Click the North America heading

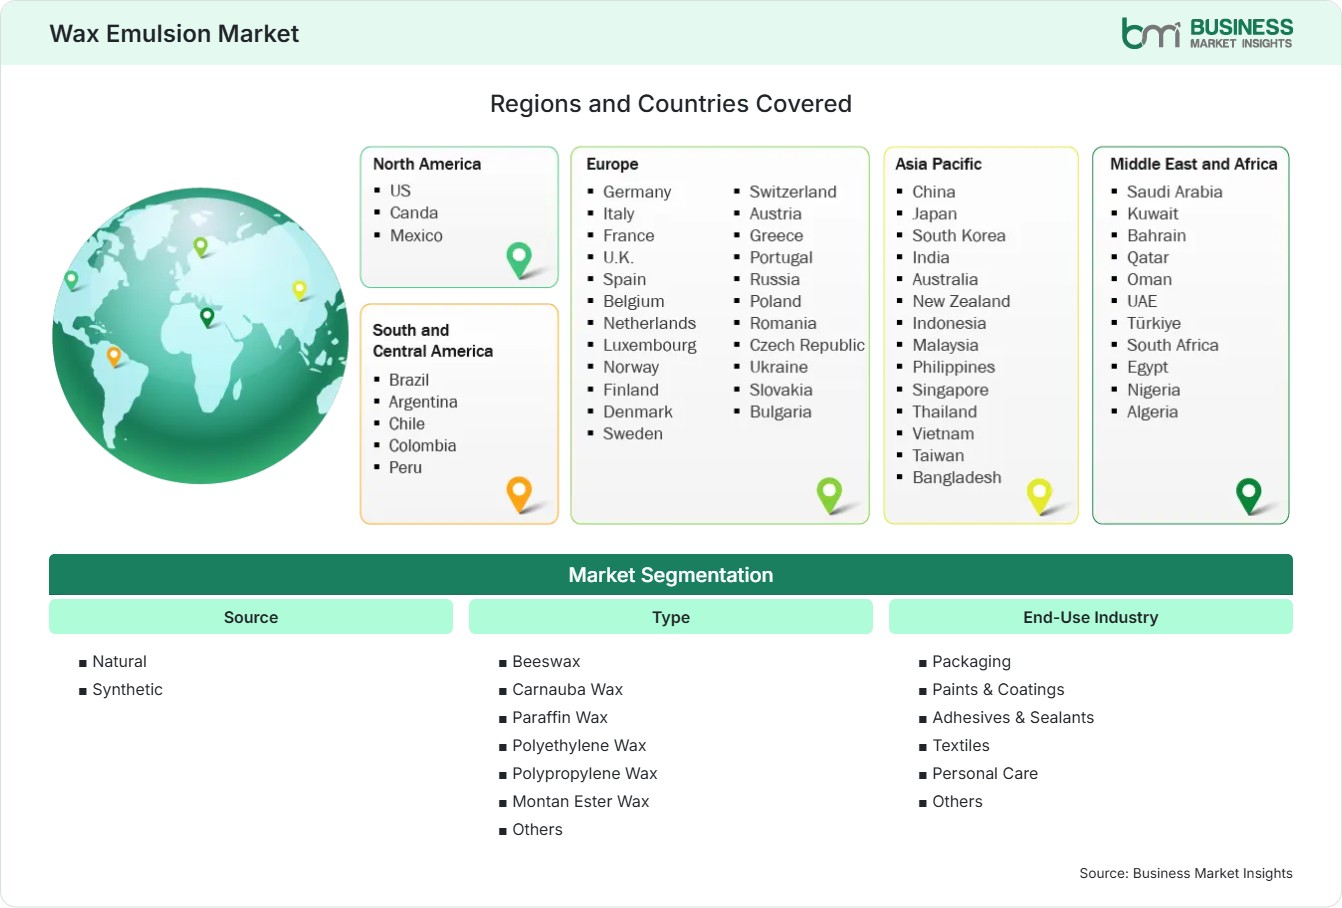(x=427, y=164)
